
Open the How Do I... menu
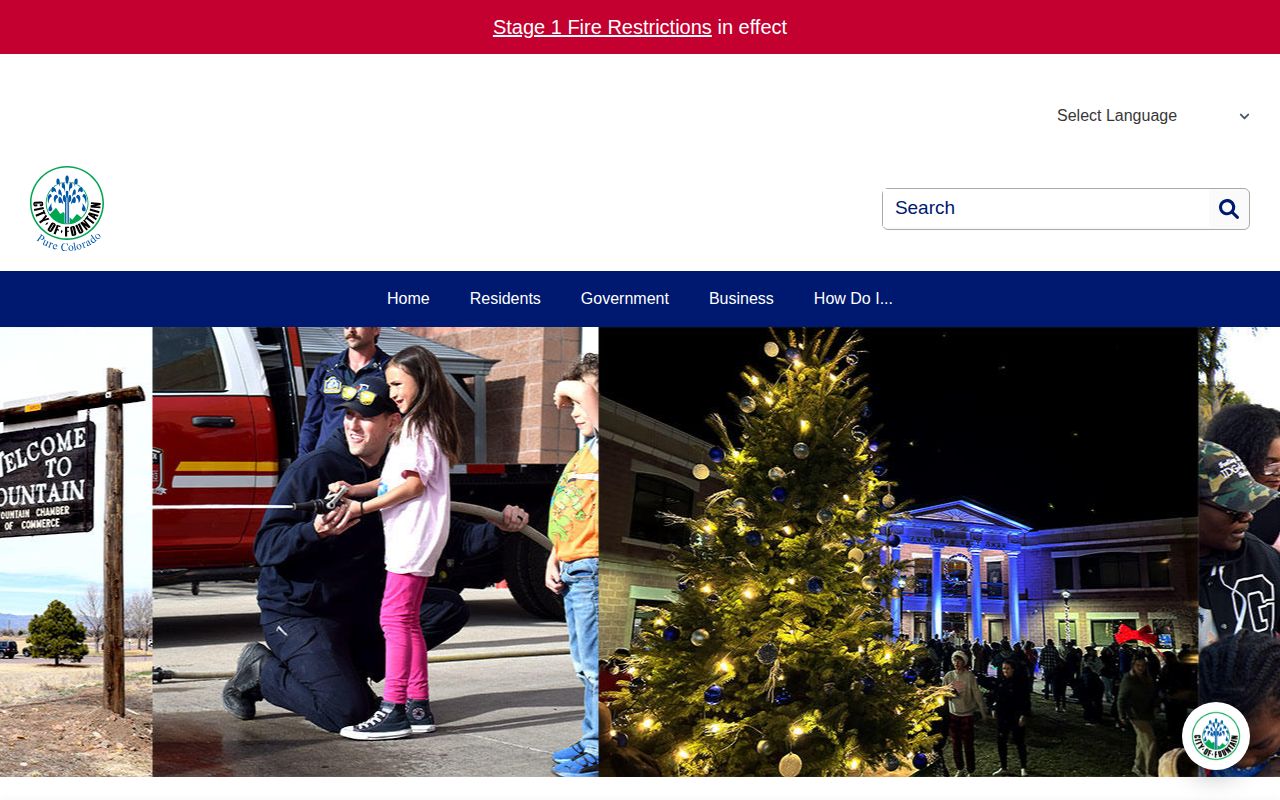[853, 299]
